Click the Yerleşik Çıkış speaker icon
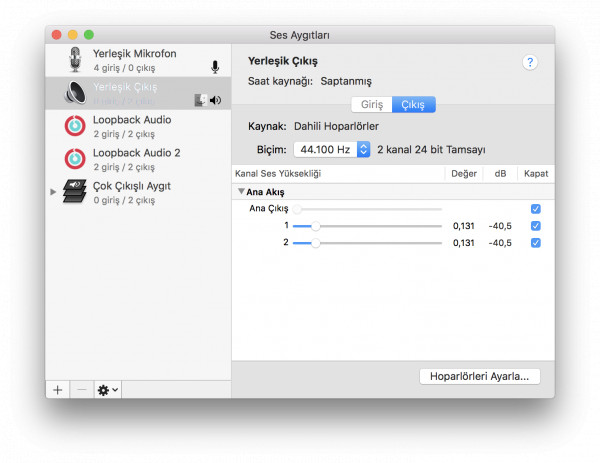 (75, 93)
